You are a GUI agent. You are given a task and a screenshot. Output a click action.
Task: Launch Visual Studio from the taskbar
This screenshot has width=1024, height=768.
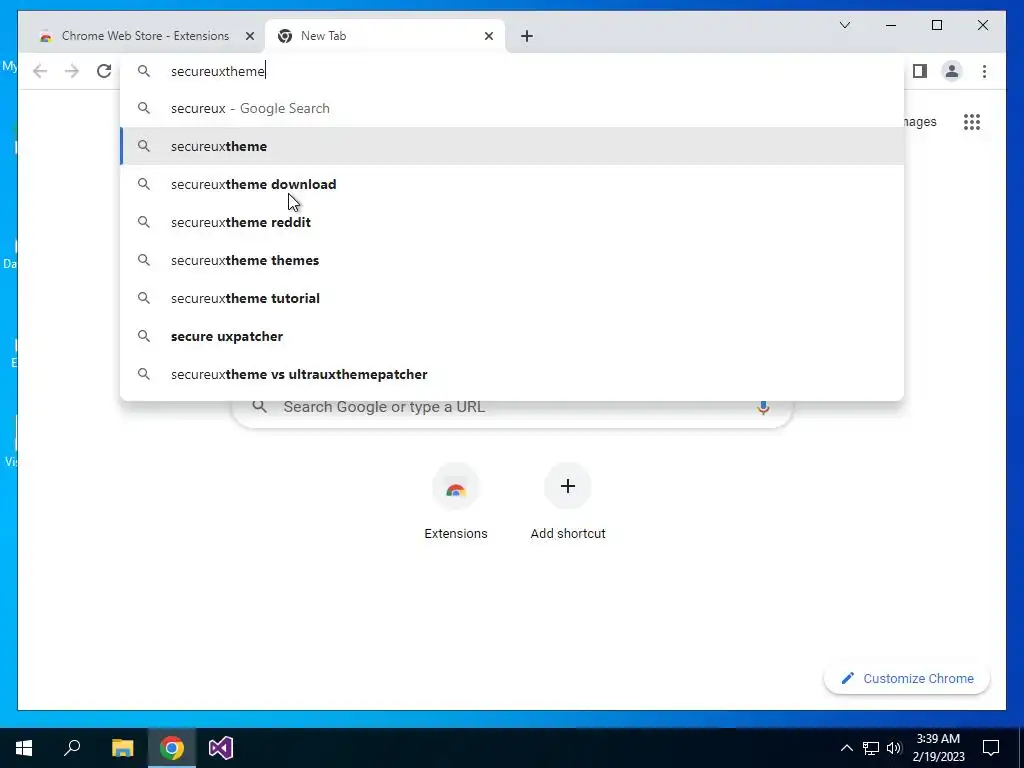click(x=221, y=748)
